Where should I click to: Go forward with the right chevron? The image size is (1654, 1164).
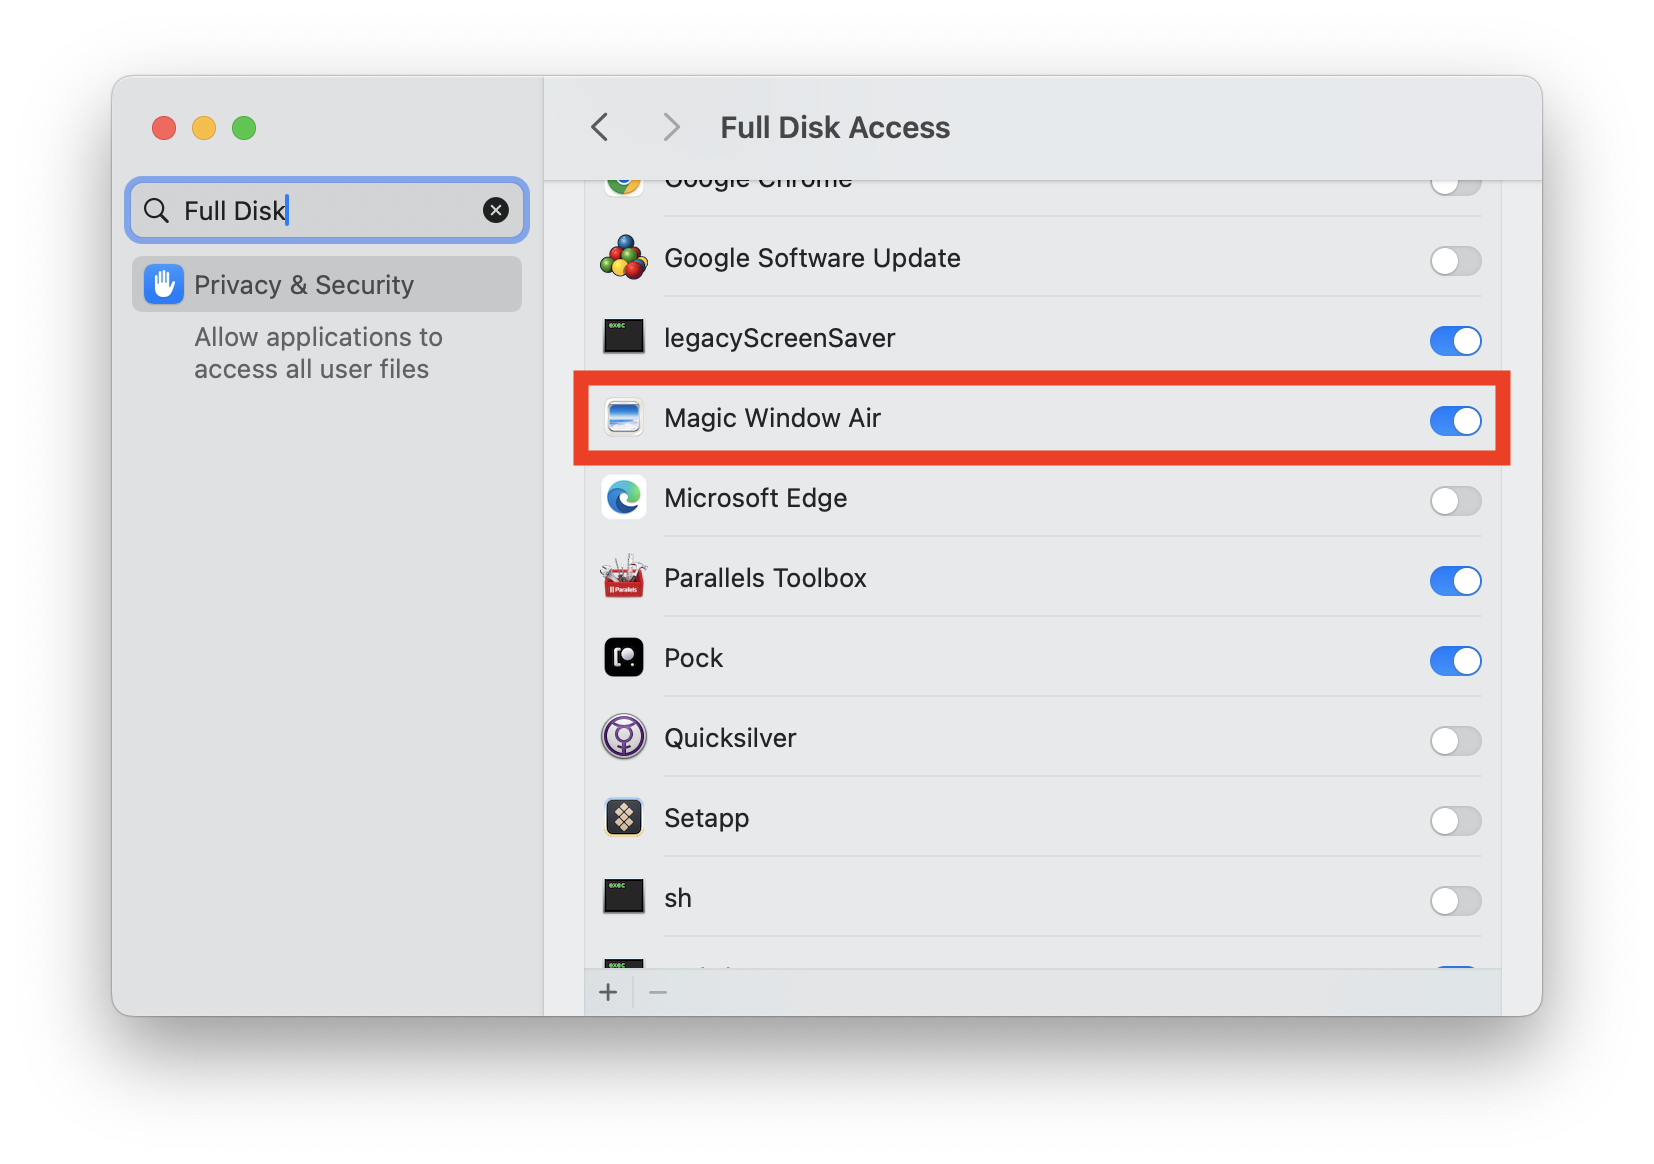[x=671, y=127]
